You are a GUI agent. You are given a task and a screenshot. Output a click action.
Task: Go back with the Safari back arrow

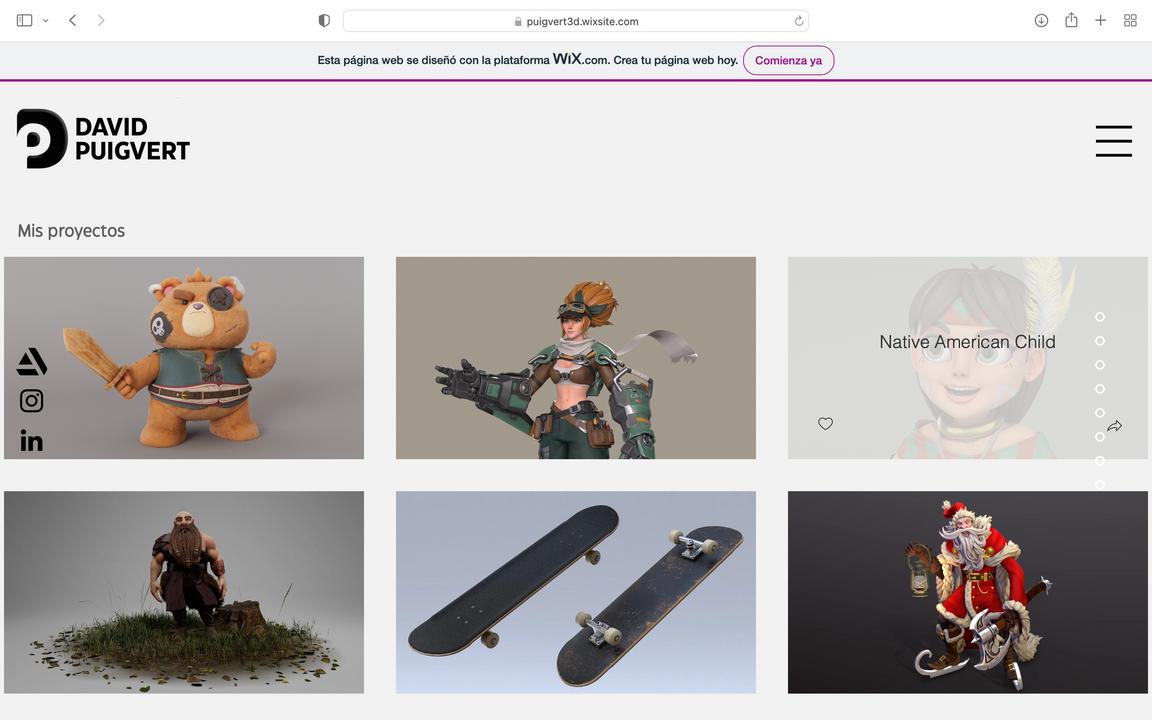coord(72,21)
